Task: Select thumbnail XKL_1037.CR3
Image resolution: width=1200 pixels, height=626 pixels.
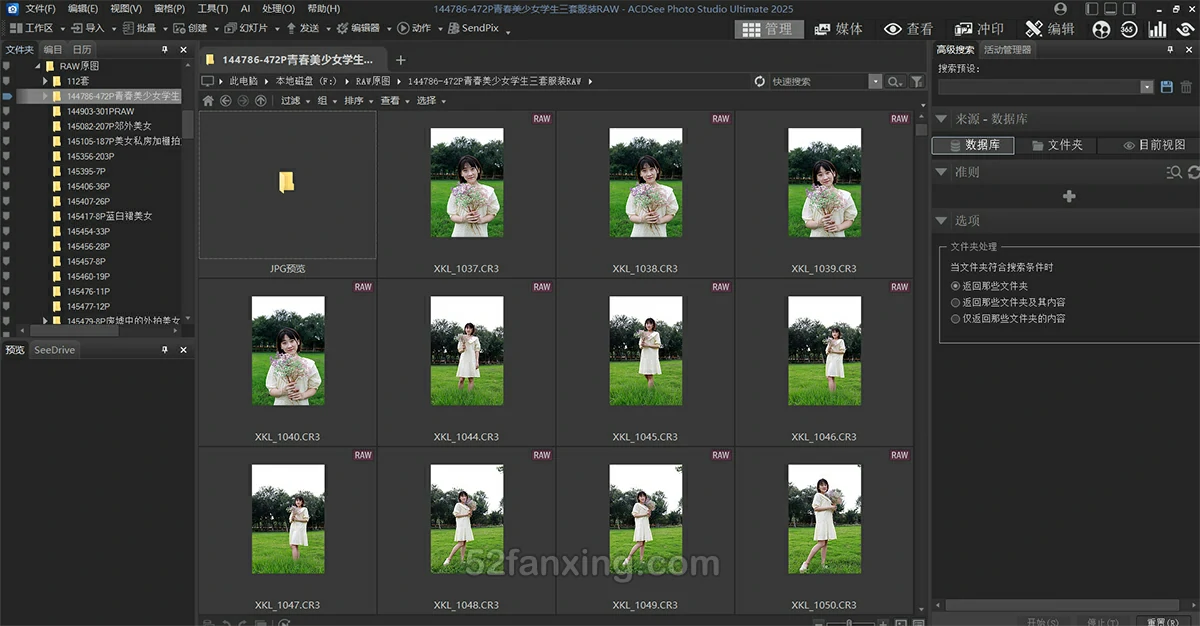Action: tap(467, 194)
